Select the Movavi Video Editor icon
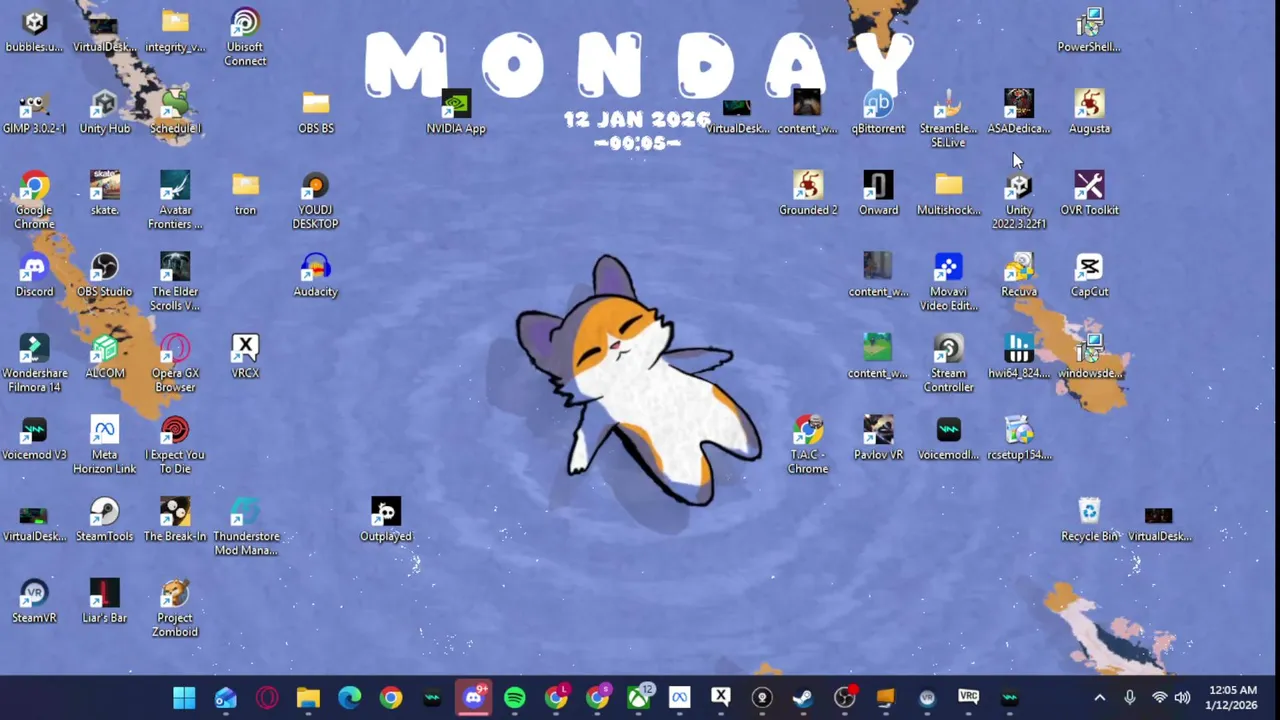1280x720 pixels. [948, 282]
